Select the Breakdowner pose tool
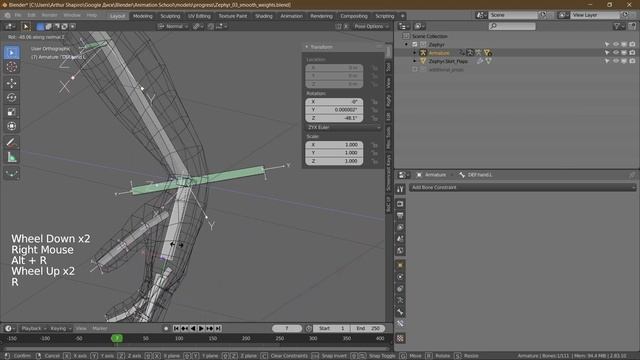Viewport: 640px width, 360px height. pos(11,174)
